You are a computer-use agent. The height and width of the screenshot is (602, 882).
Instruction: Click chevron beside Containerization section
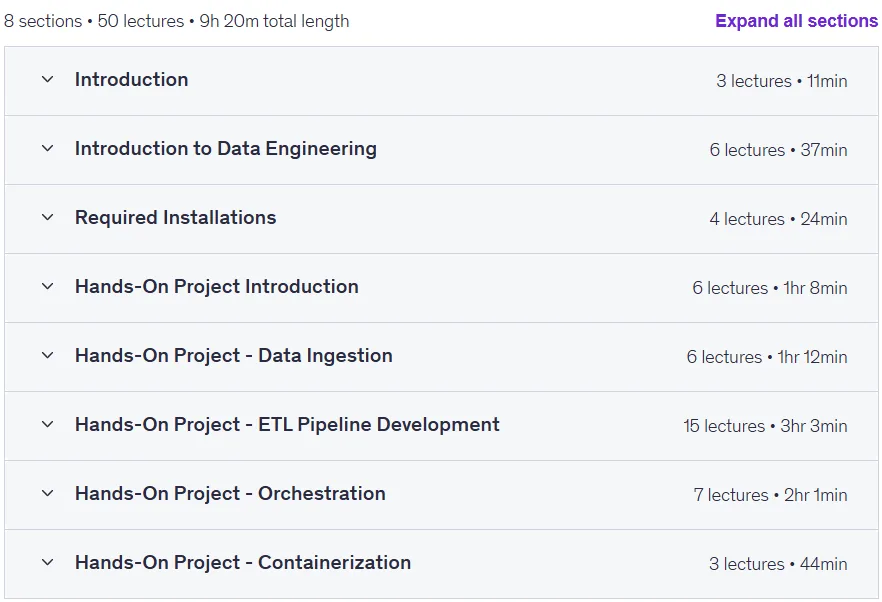pyautogui.click(x=48, y=563)
